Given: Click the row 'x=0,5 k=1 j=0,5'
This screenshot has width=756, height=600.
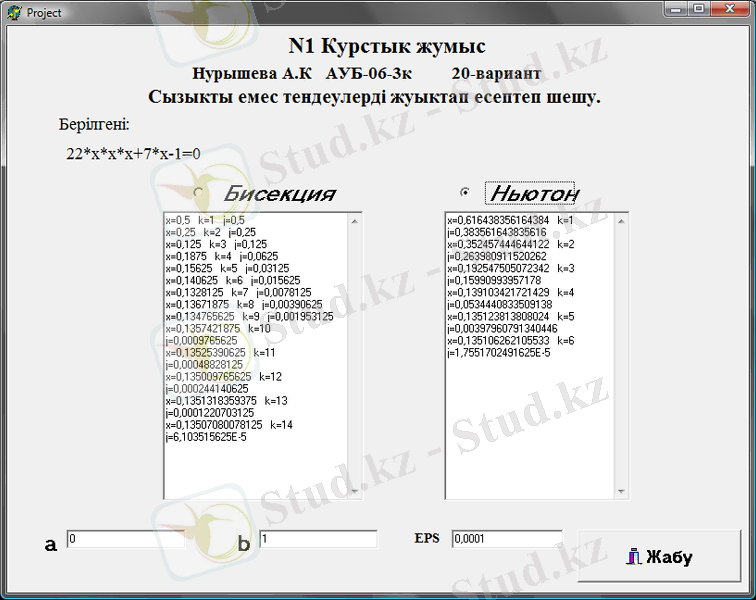Looking at the screenshot, I should click(205, 220).
